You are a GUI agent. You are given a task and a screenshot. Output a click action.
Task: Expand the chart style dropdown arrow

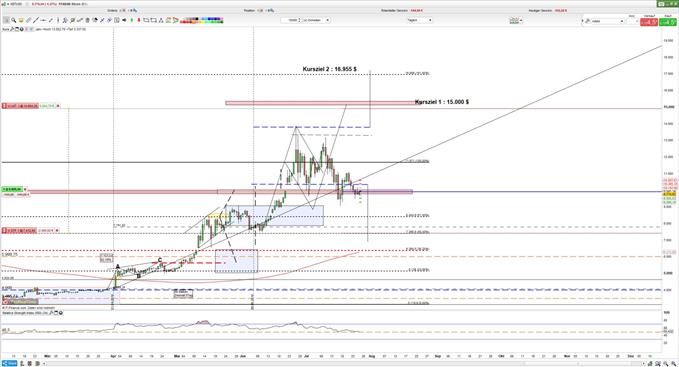tap(521, 20)
